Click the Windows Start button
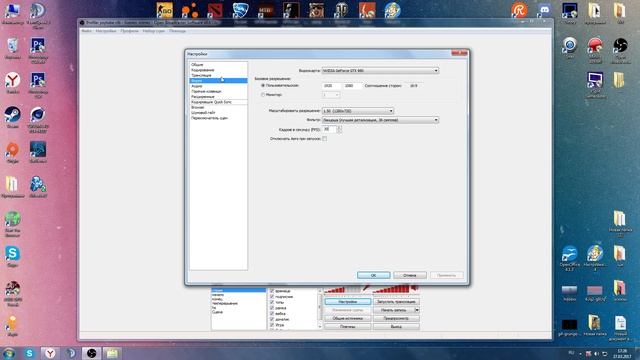Viewport: 640px width, 360px height. click(9, 353)
